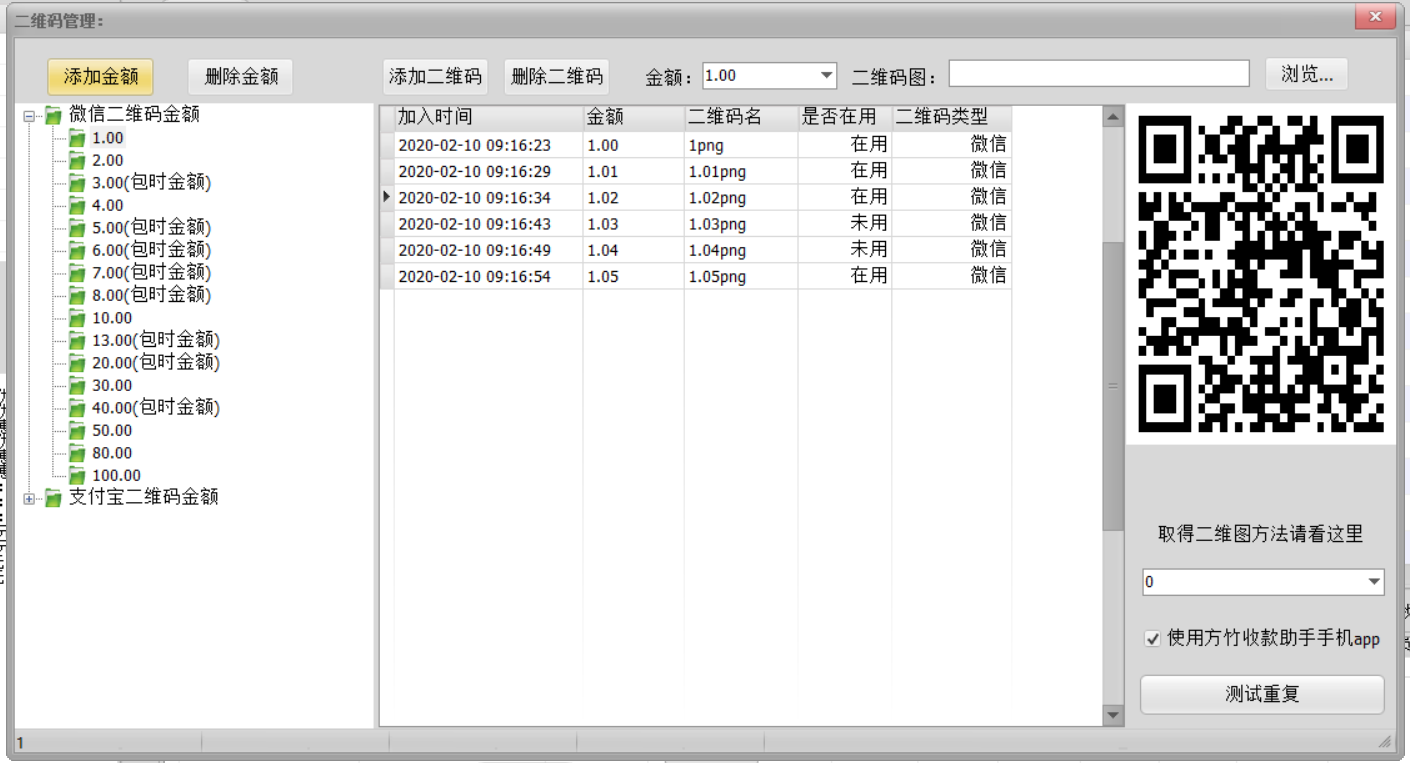Open the 金额 dropdown list
Image resolution: width=1410 pixels, height=763 pixels.
point(826,76)
